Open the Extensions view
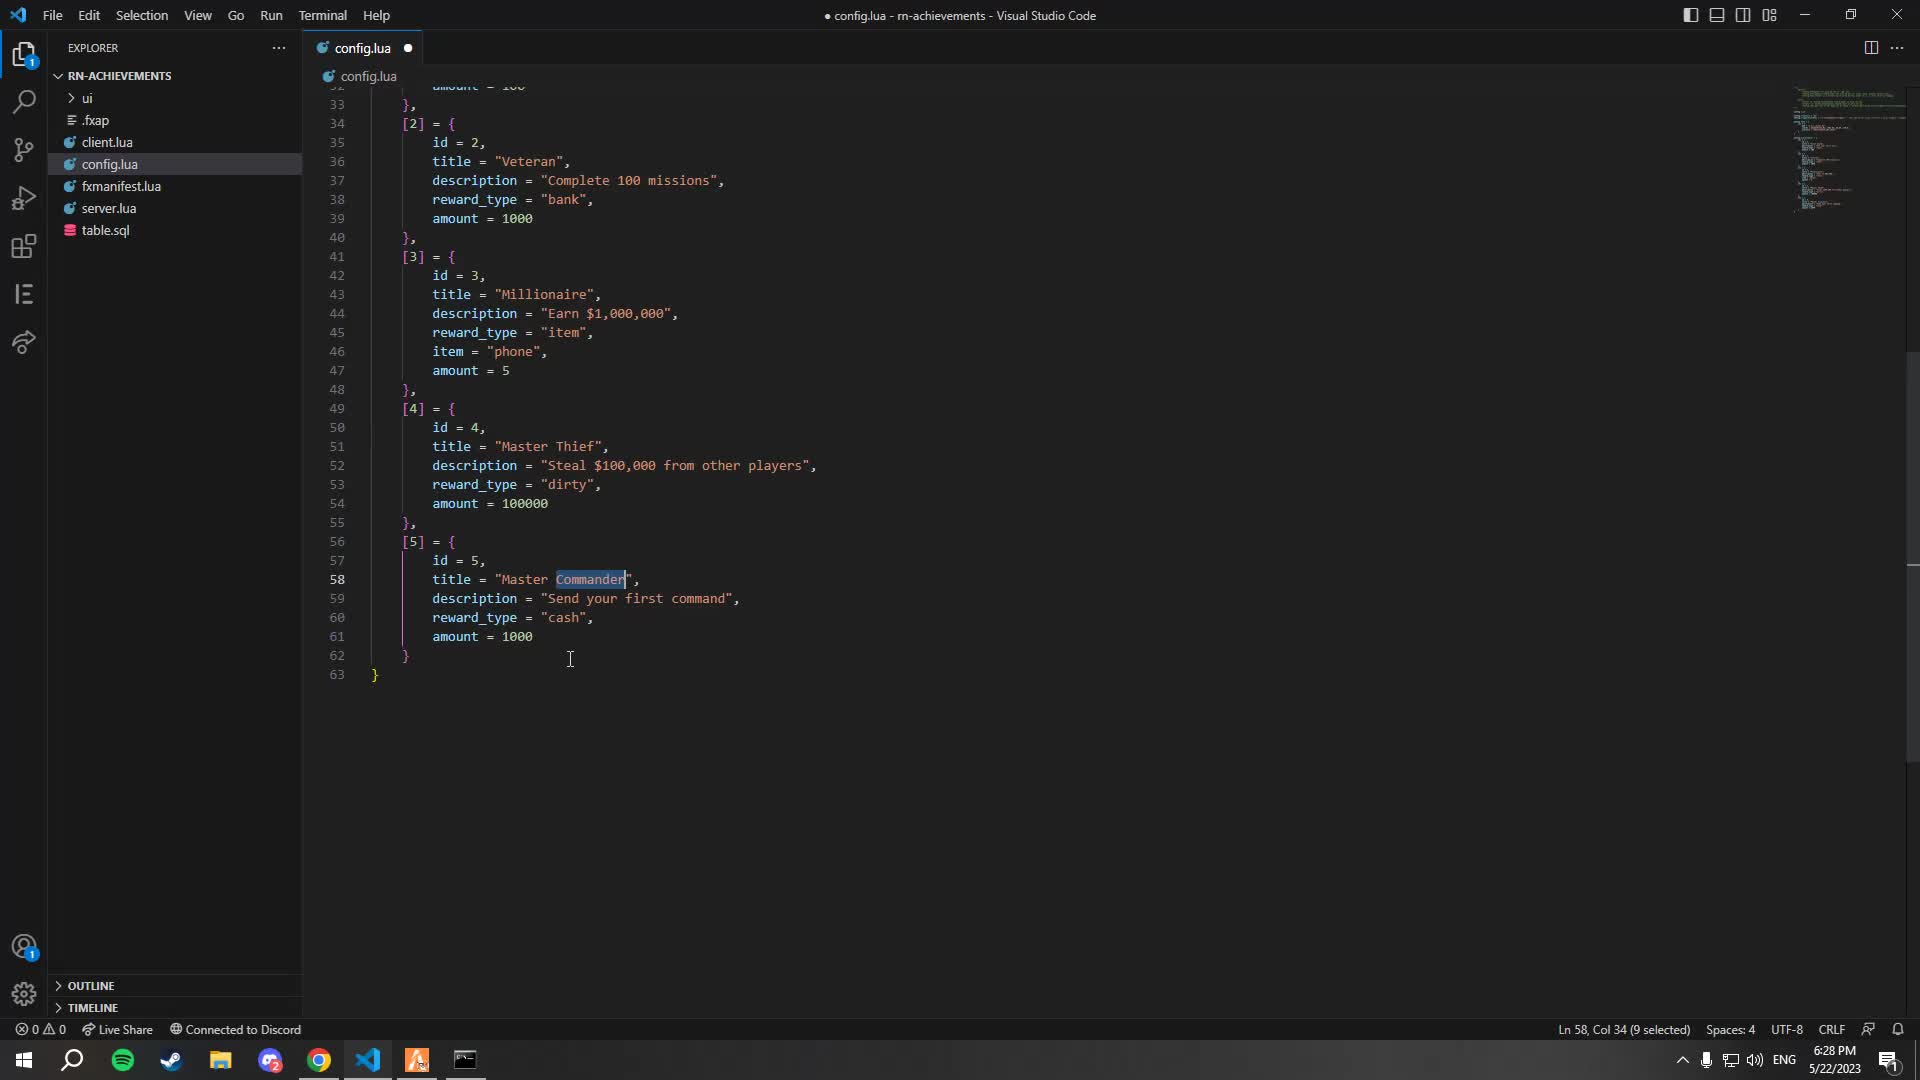 24,246
